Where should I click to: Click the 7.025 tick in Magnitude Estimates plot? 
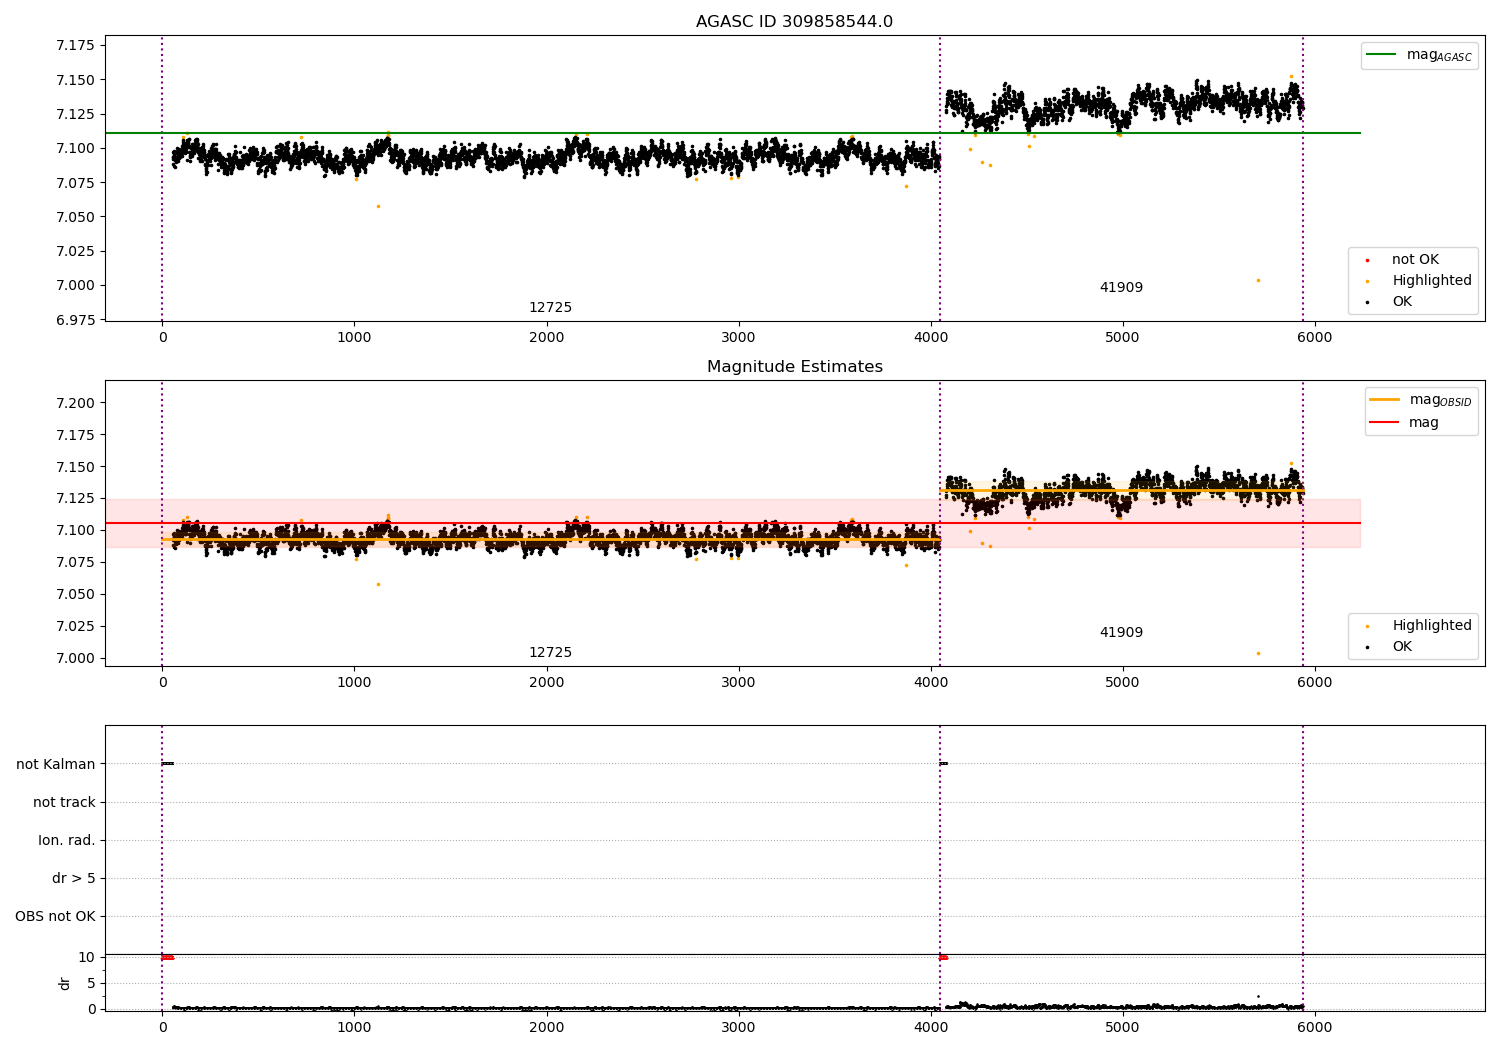(x=76, y=626)
